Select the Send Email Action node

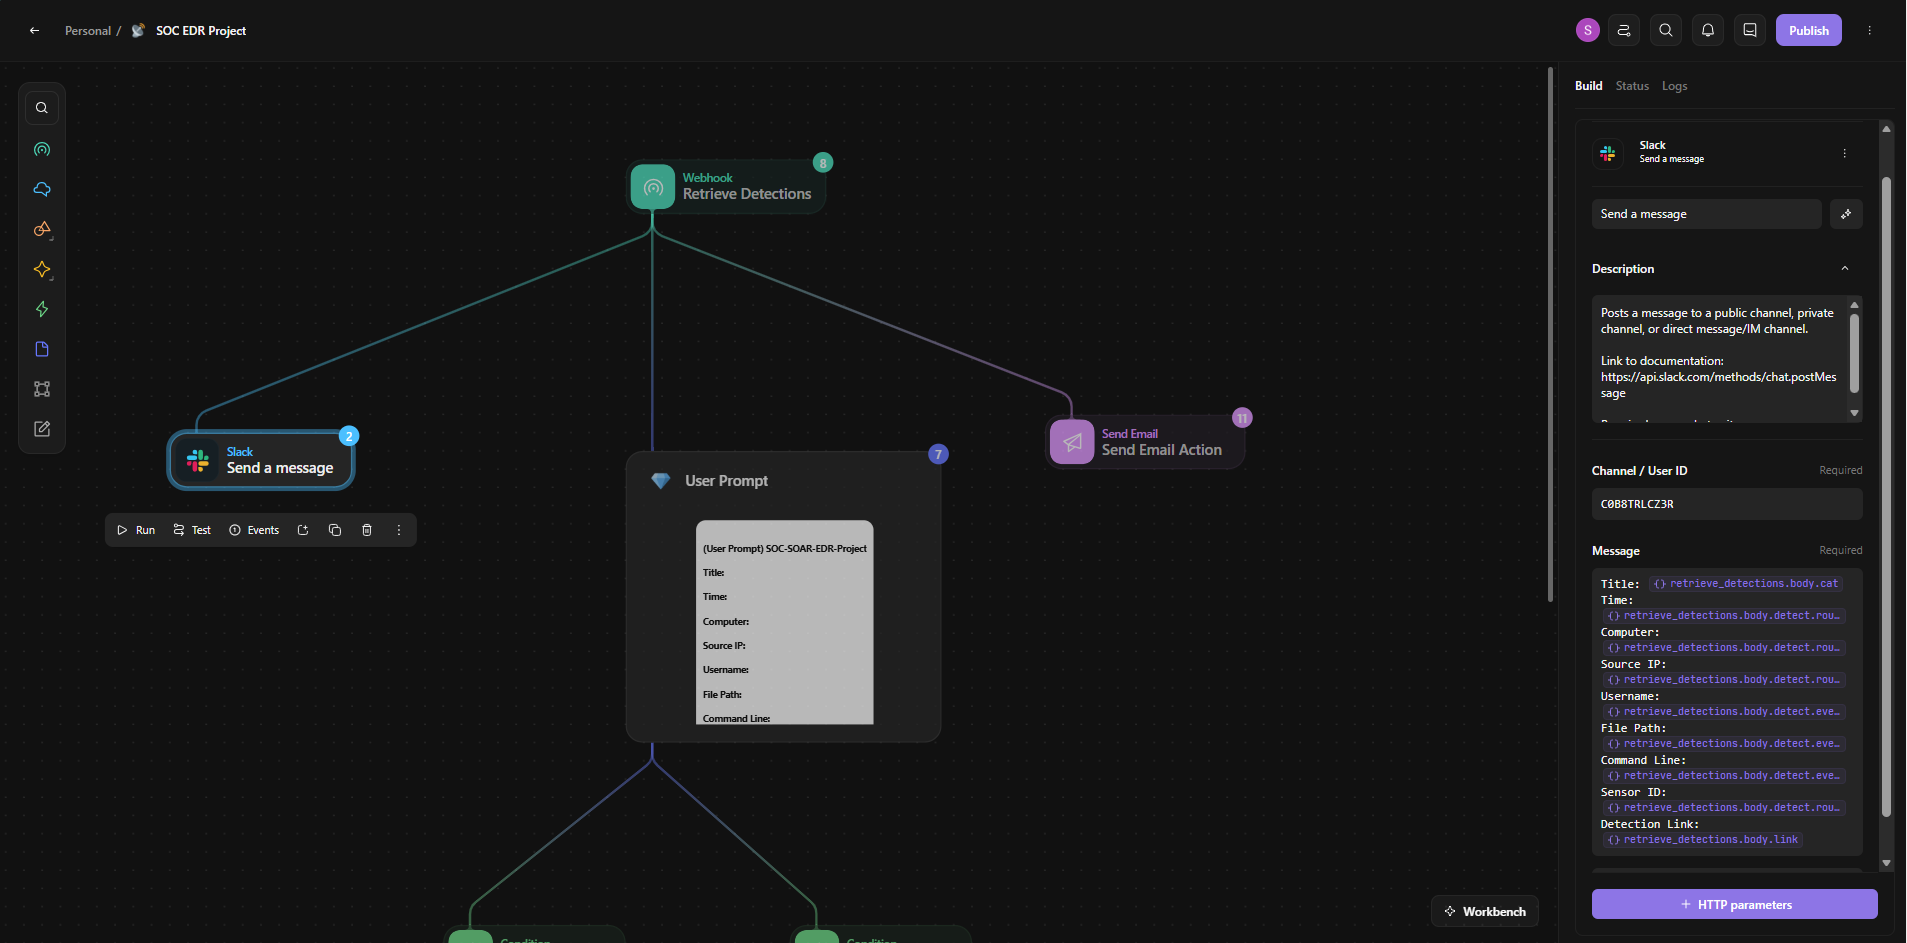click(1146, 442)
